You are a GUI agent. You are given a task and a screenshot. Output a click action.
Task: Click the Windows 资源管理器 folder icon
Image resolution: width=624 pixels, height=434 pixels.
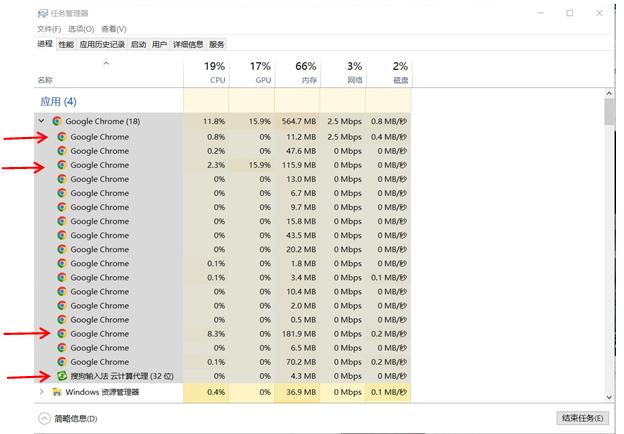click(x=57, y=392)
